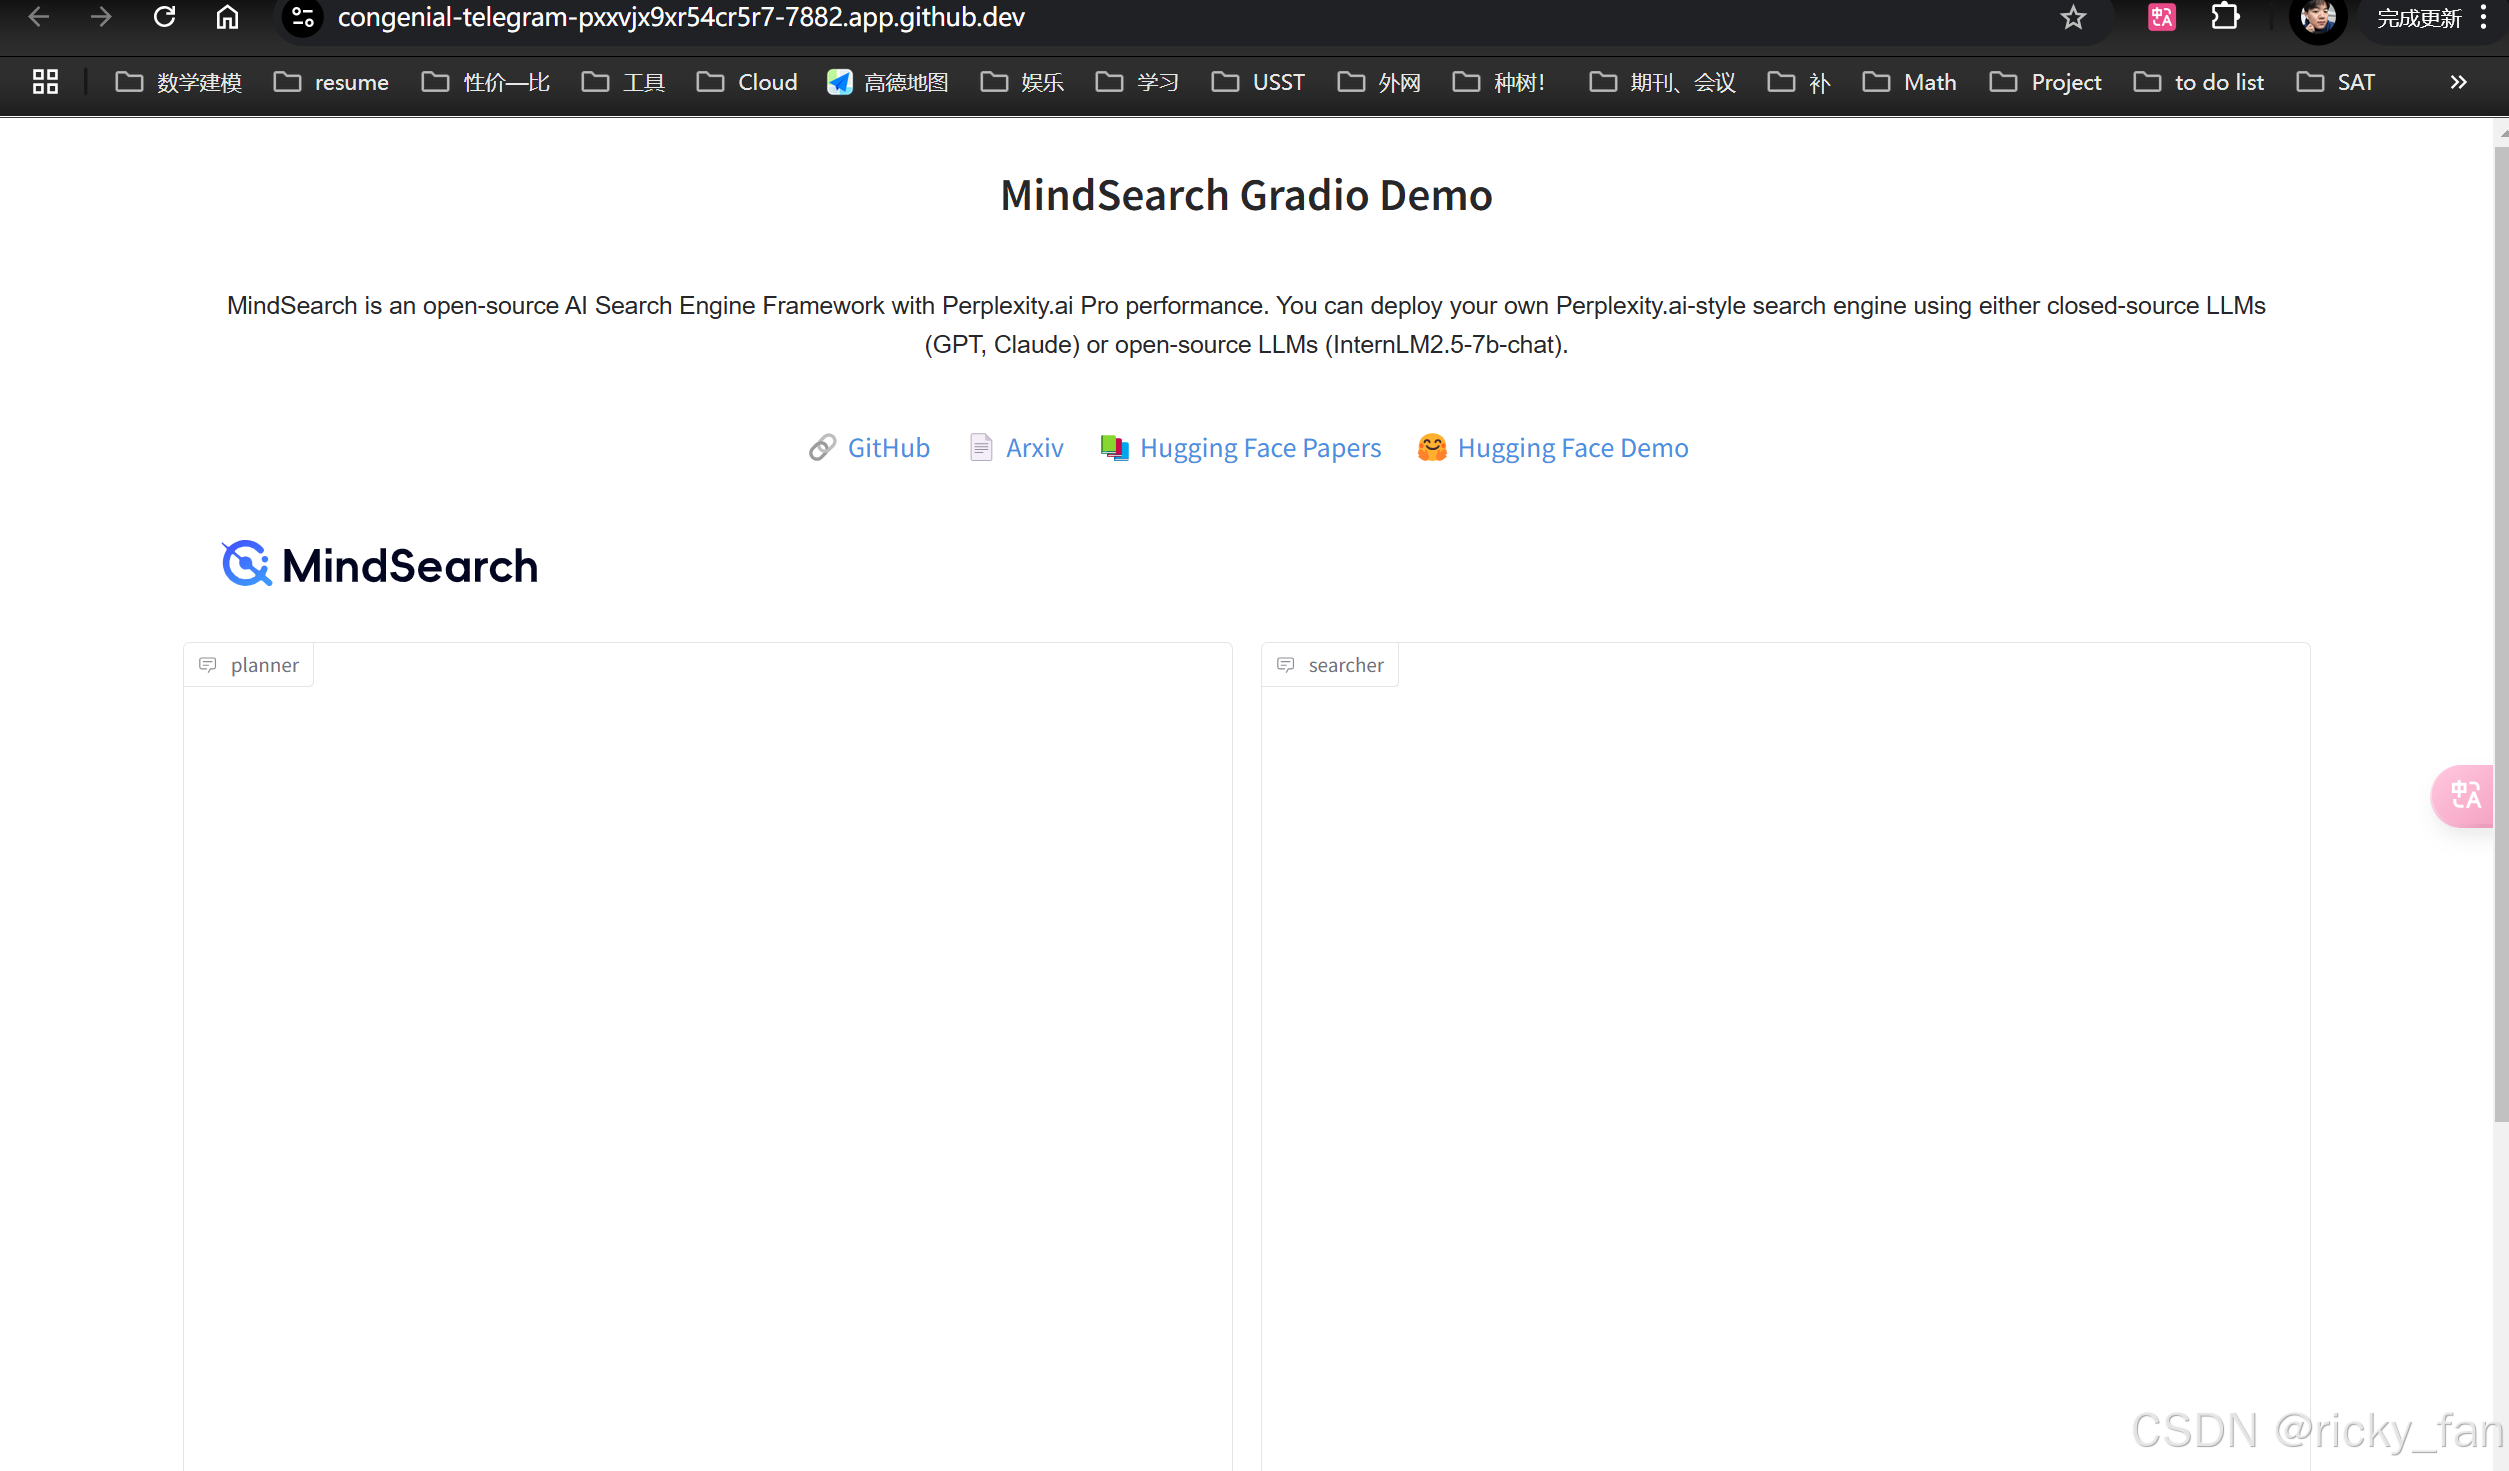Open the Arxiv link

click(x=1034, y=448)
